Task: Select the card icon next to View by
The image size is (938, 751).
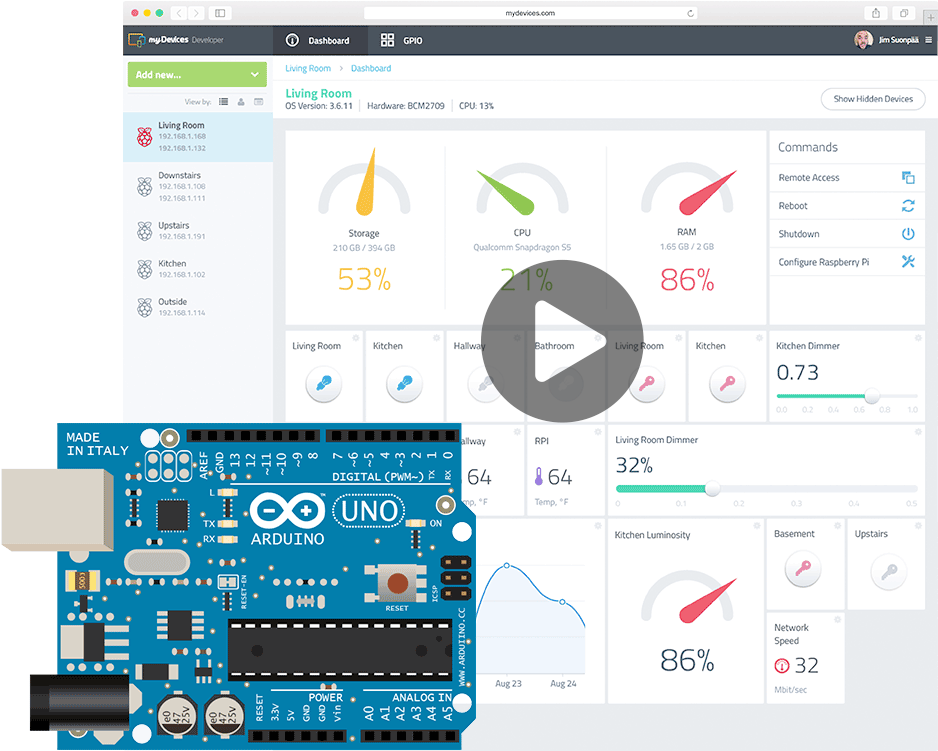Action: point(258,102)
